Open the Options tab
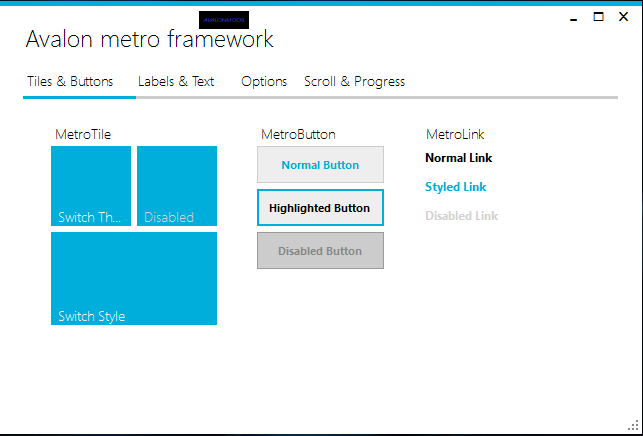This screenshot has width=643, height=436. 264,82
